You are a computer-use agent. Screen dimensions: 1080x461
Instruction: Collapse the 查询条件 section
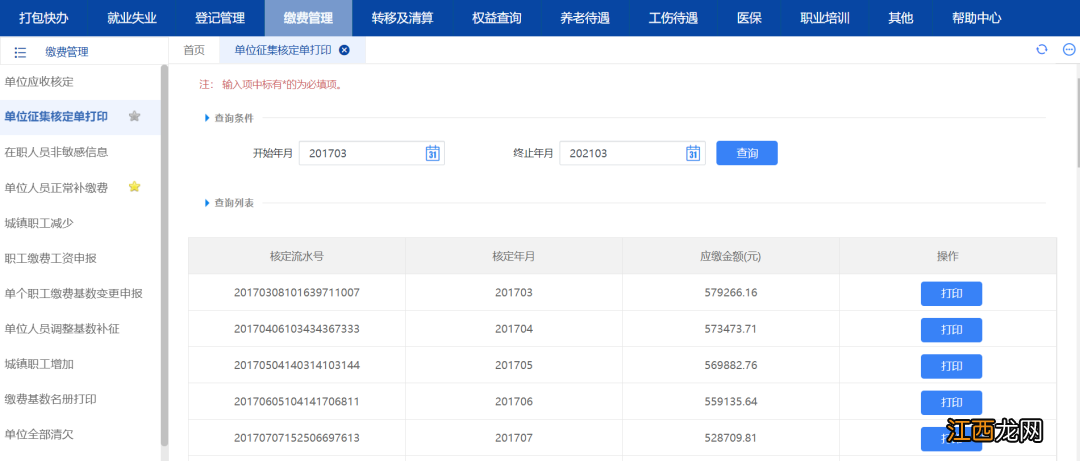(x=207, y=118)
